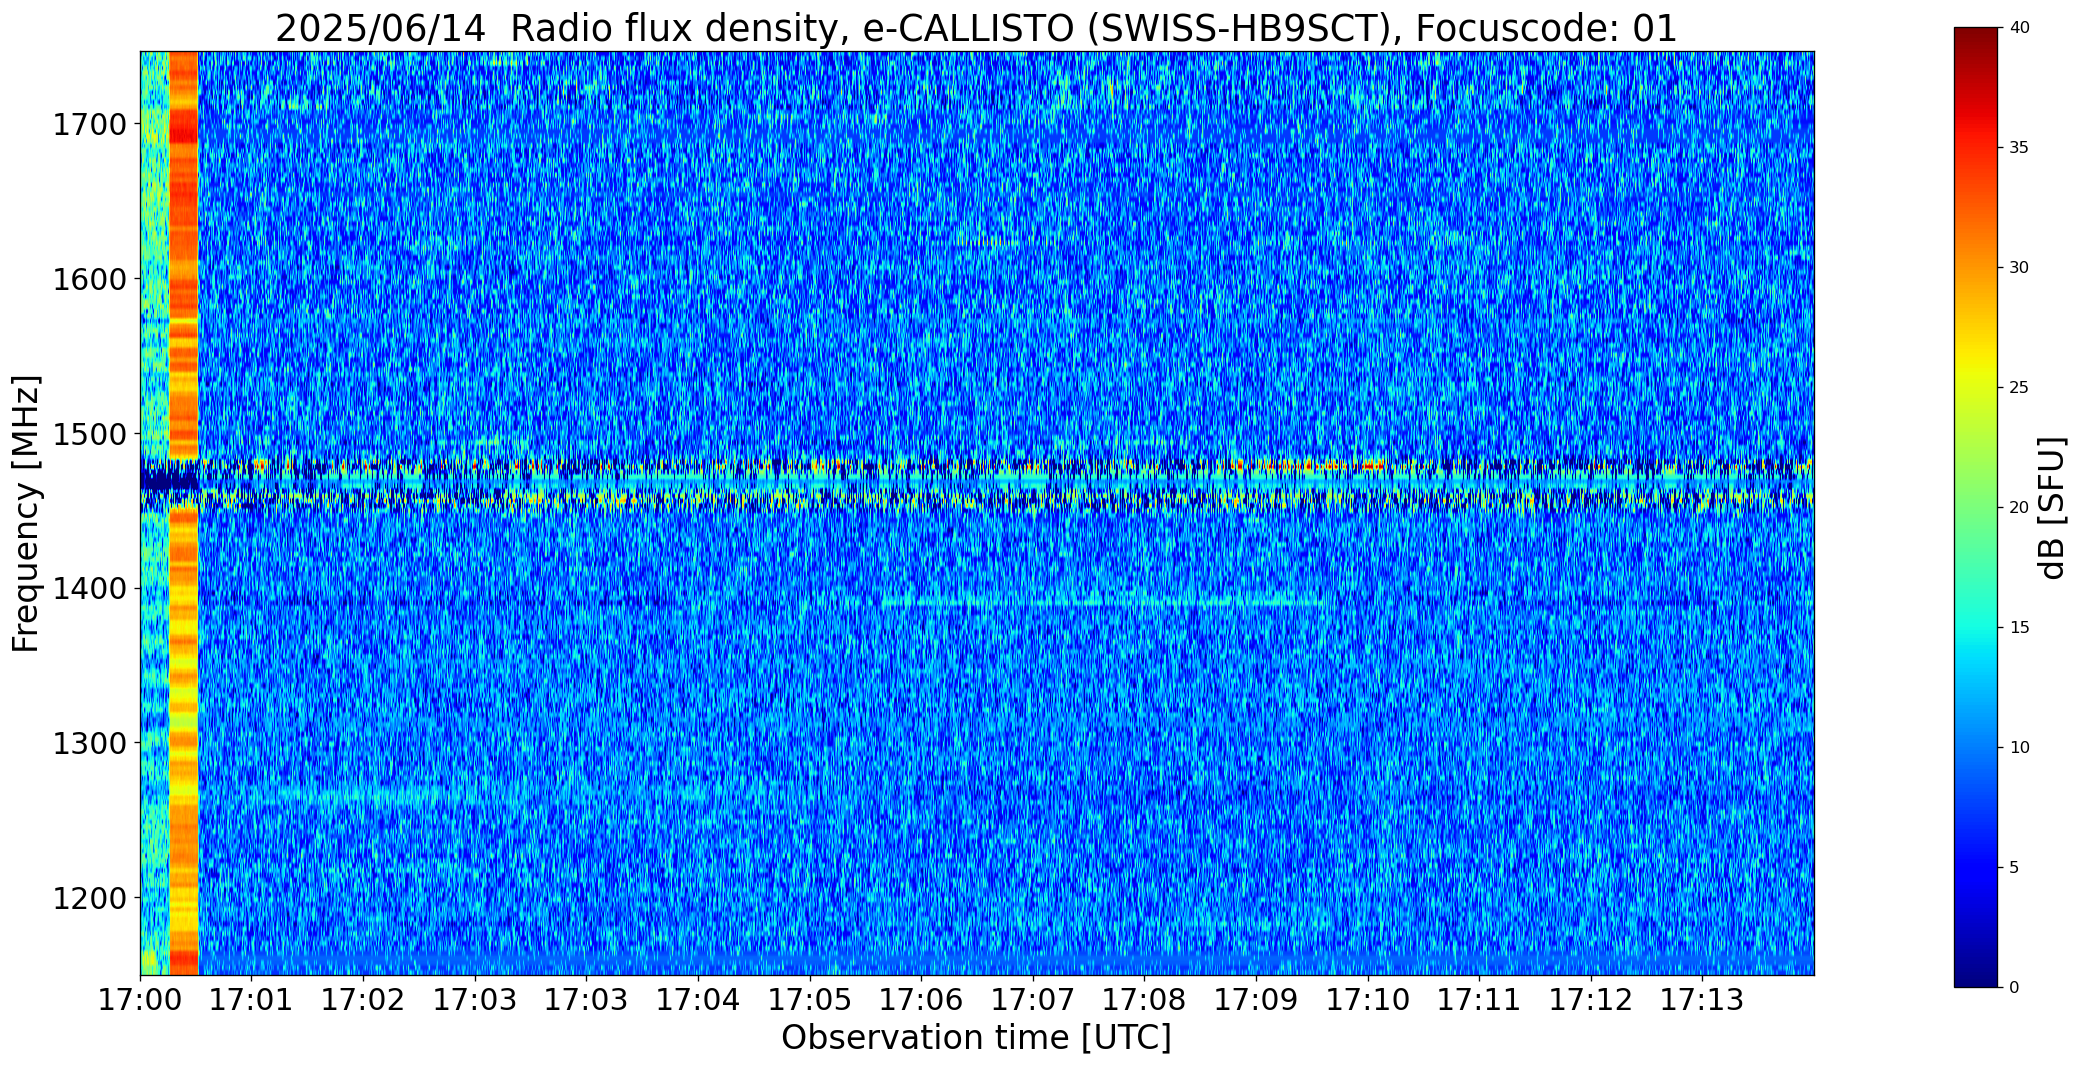Click the colorbar tick label 25
2082x1067 pixels.
tap(2019, 388)
